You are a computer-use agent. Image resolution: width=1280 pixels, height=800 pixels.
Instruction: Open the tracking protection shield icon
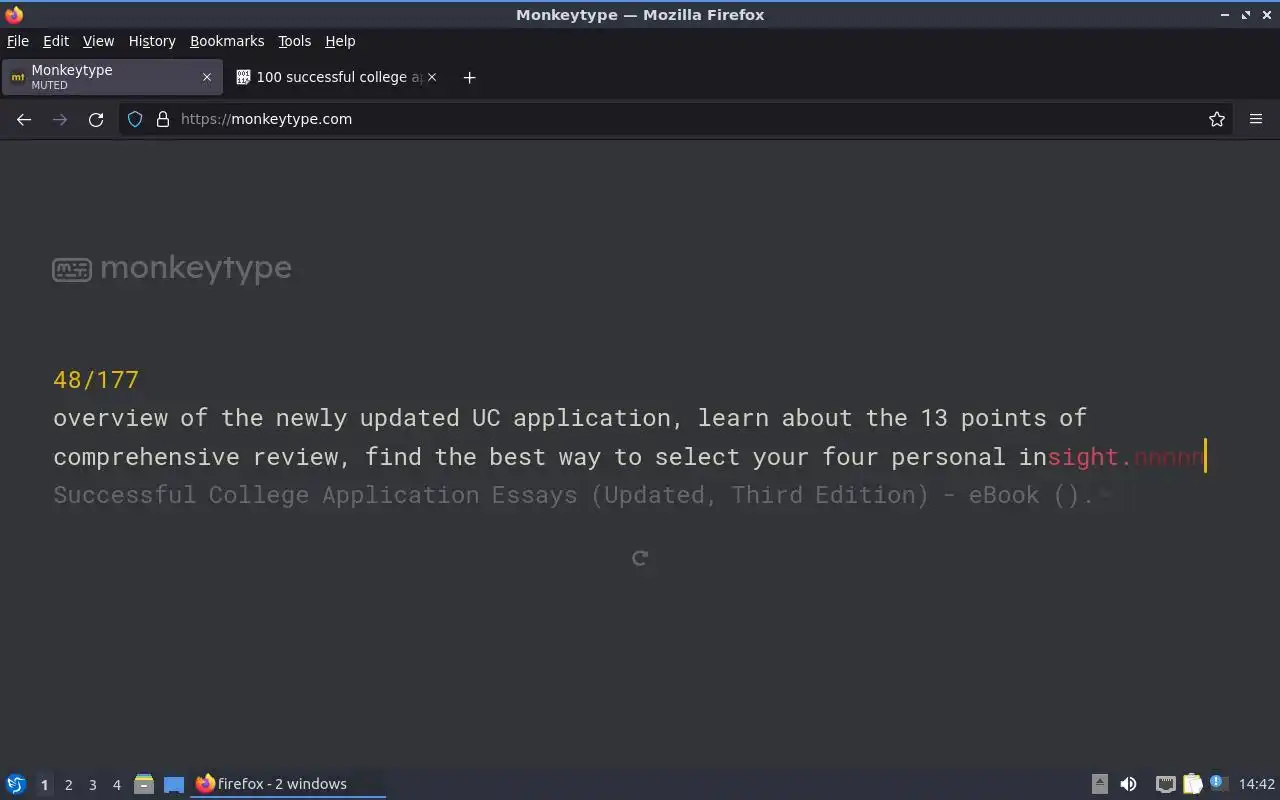pyautogui.click(x=135, y=119)
